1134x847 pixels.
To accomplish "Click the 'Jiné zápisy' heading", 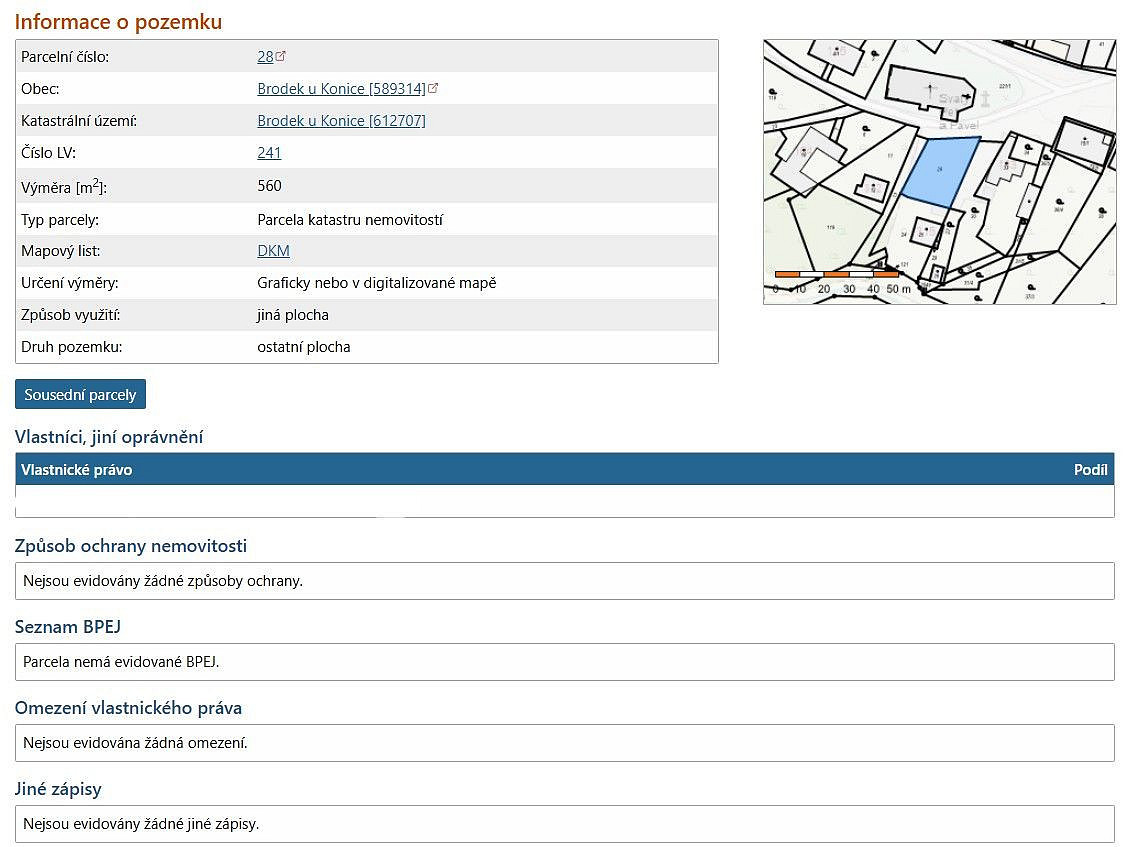I will (59, 788).
